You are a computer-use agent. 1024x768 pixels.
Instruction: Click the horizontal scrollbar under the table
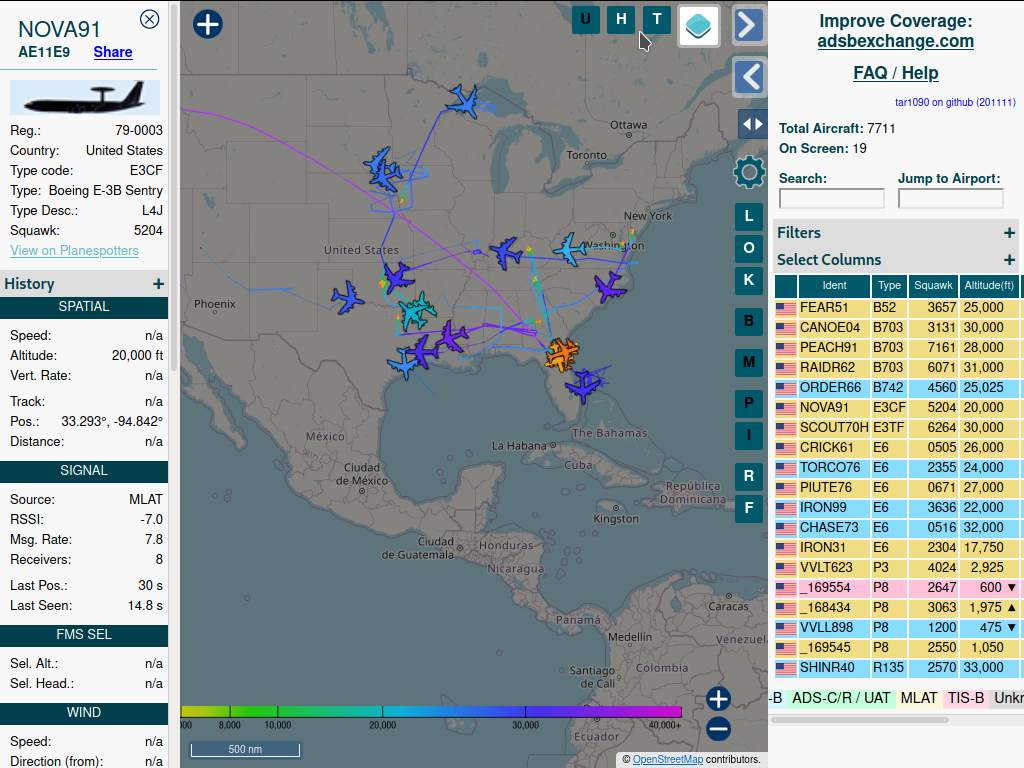coord(859,720)
